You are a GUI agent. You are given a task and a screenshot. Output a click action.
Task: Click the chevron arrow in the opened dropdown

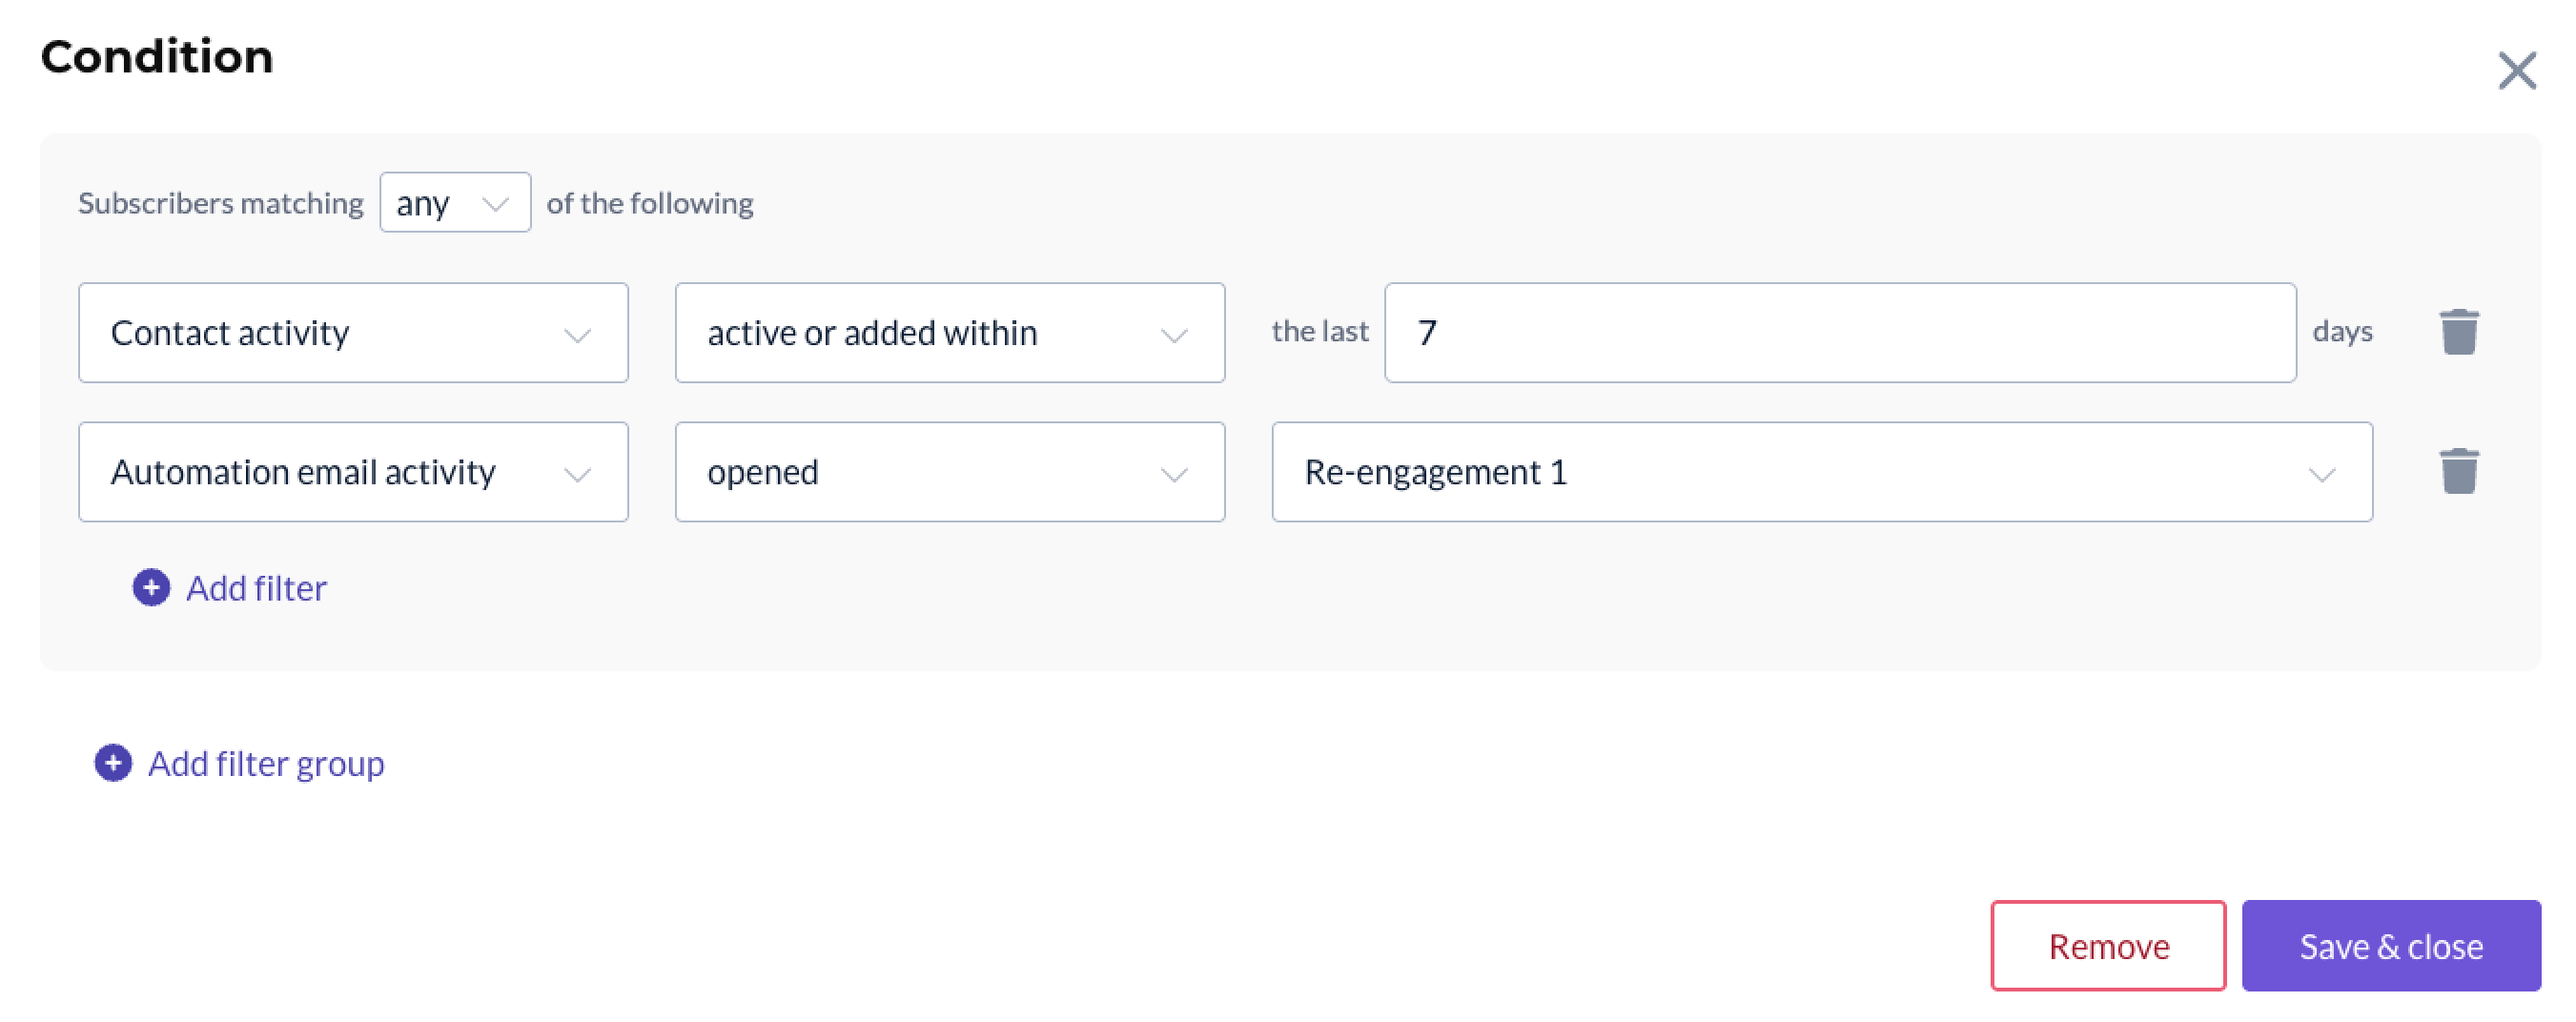tap(1173, 474)
